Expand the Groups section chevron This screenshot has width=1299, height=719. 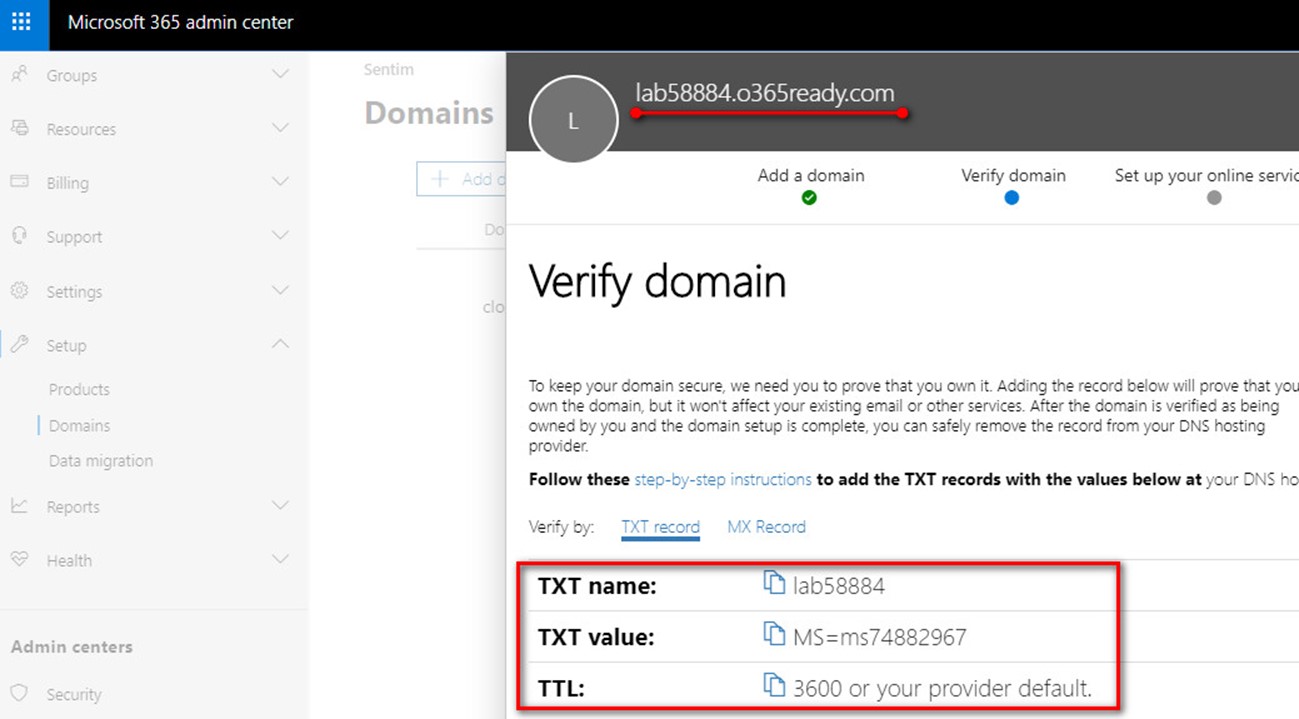tap(281, 75)
